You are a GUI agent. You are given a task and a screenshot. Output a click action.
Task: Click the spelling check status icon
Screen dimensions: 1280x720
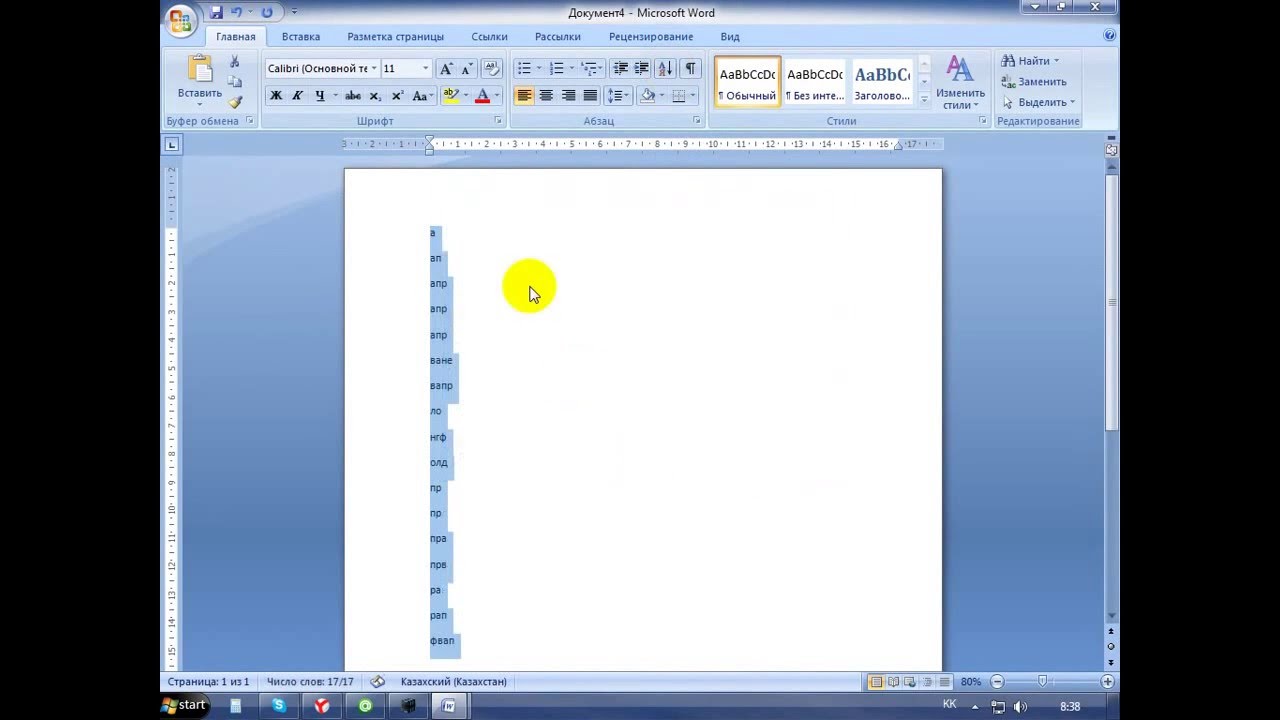[377, 682]
